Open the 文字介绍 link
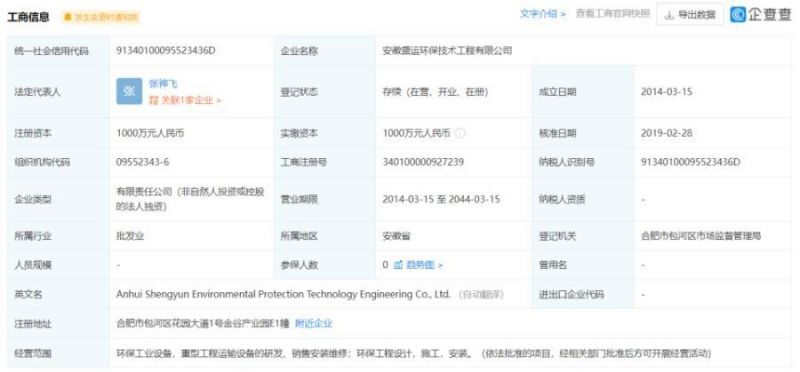The image size is (800, 372). (x=543, y=14)
